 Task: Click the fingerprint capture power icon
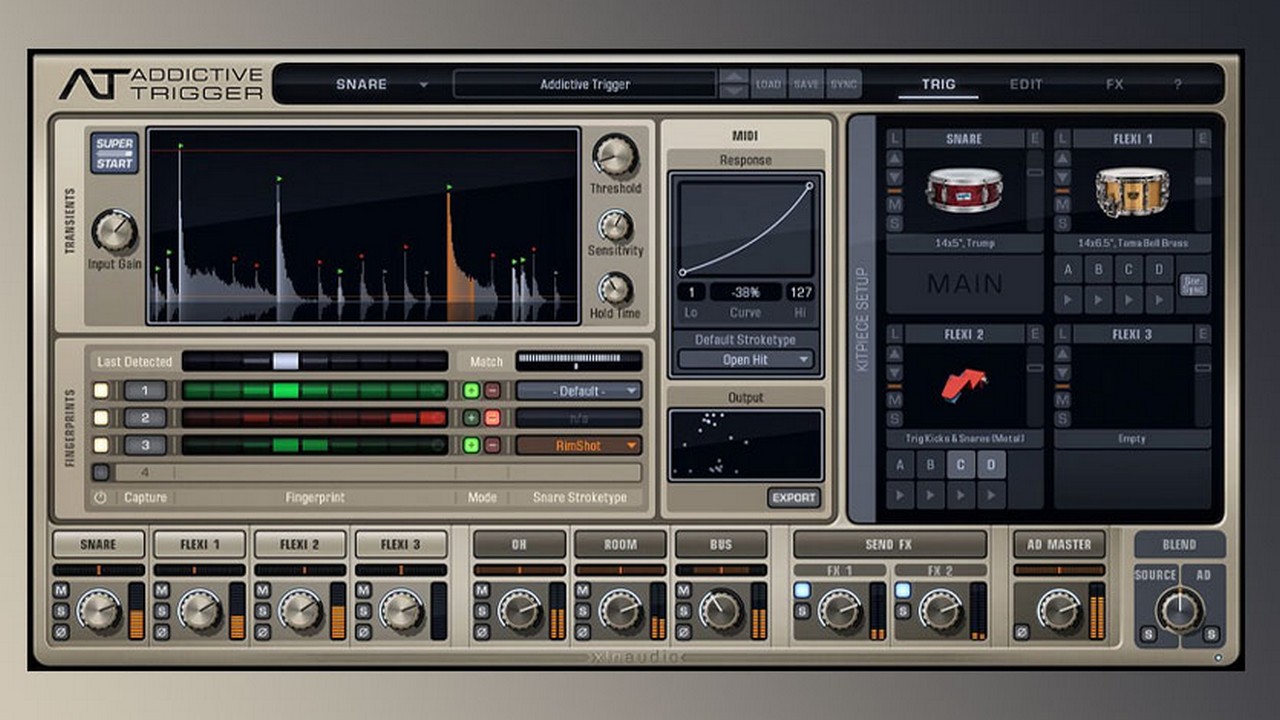(100, 497)
